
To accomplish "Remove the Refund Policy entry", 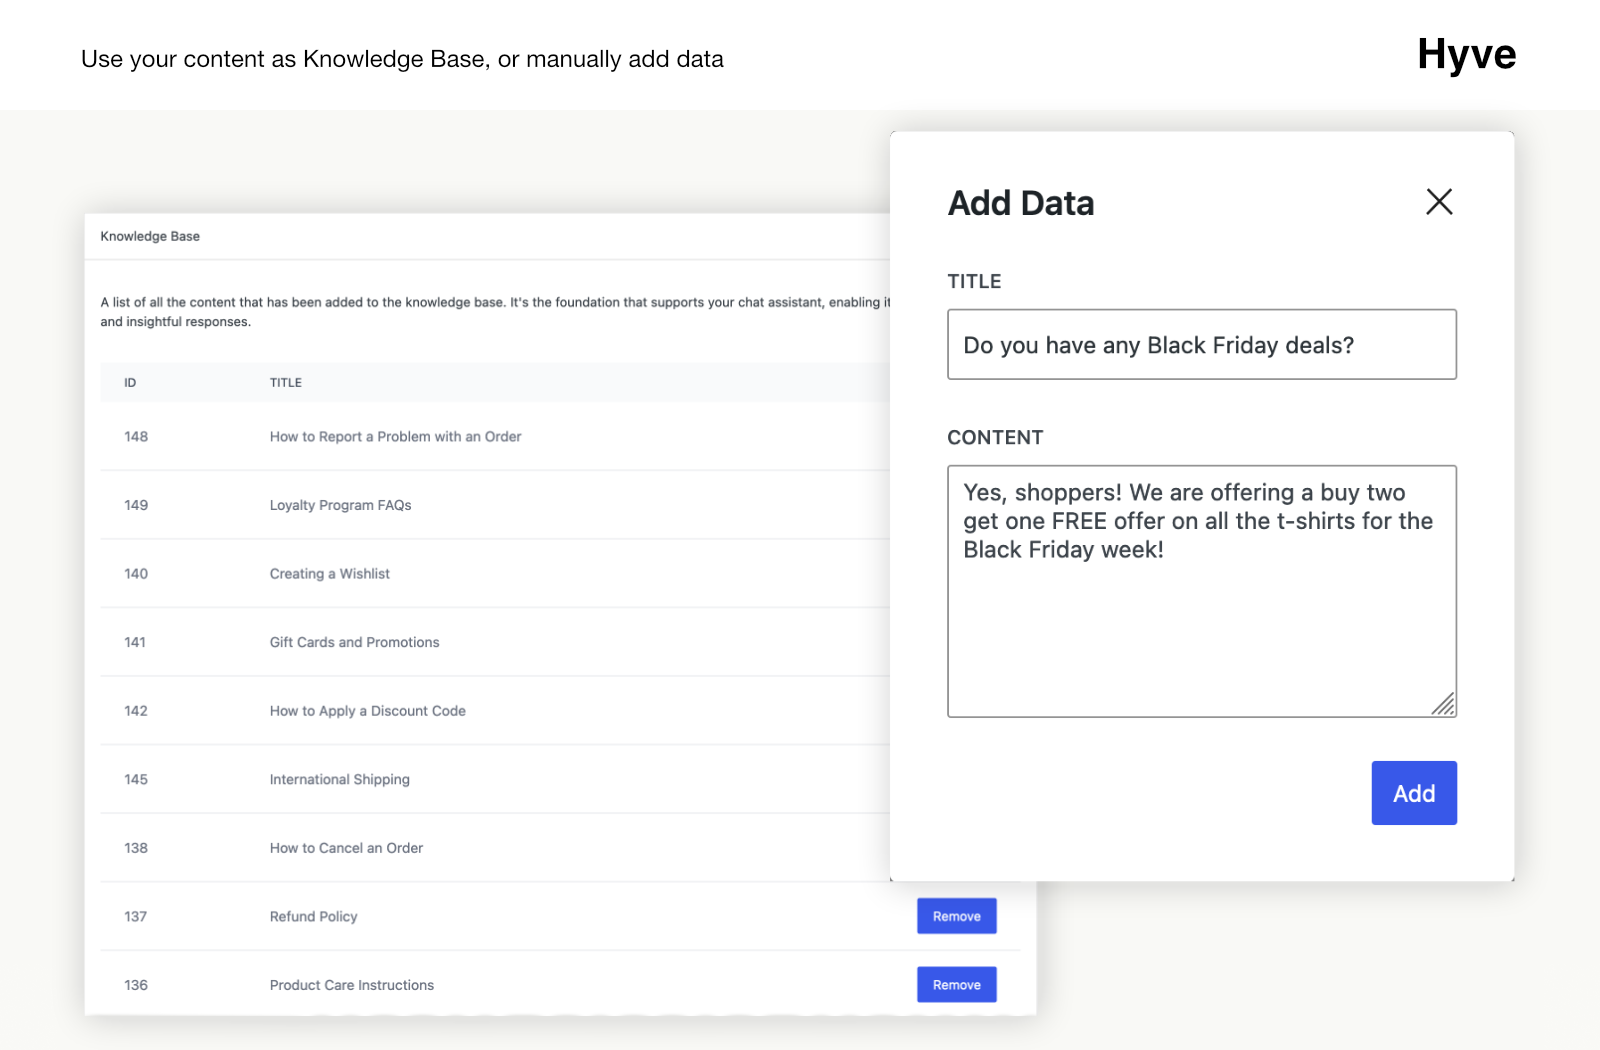I will coord(956,916).
